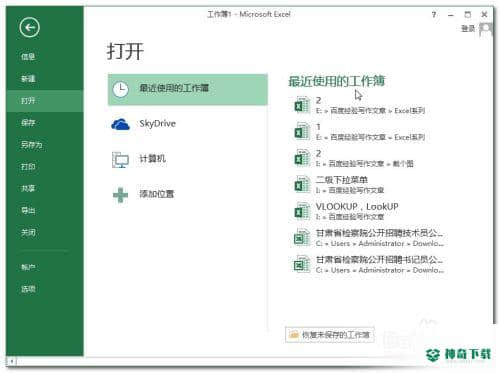Select the clock icon for 最近使用的工作簿
This screenshot has height=373, width=500.
pos(120,89)
